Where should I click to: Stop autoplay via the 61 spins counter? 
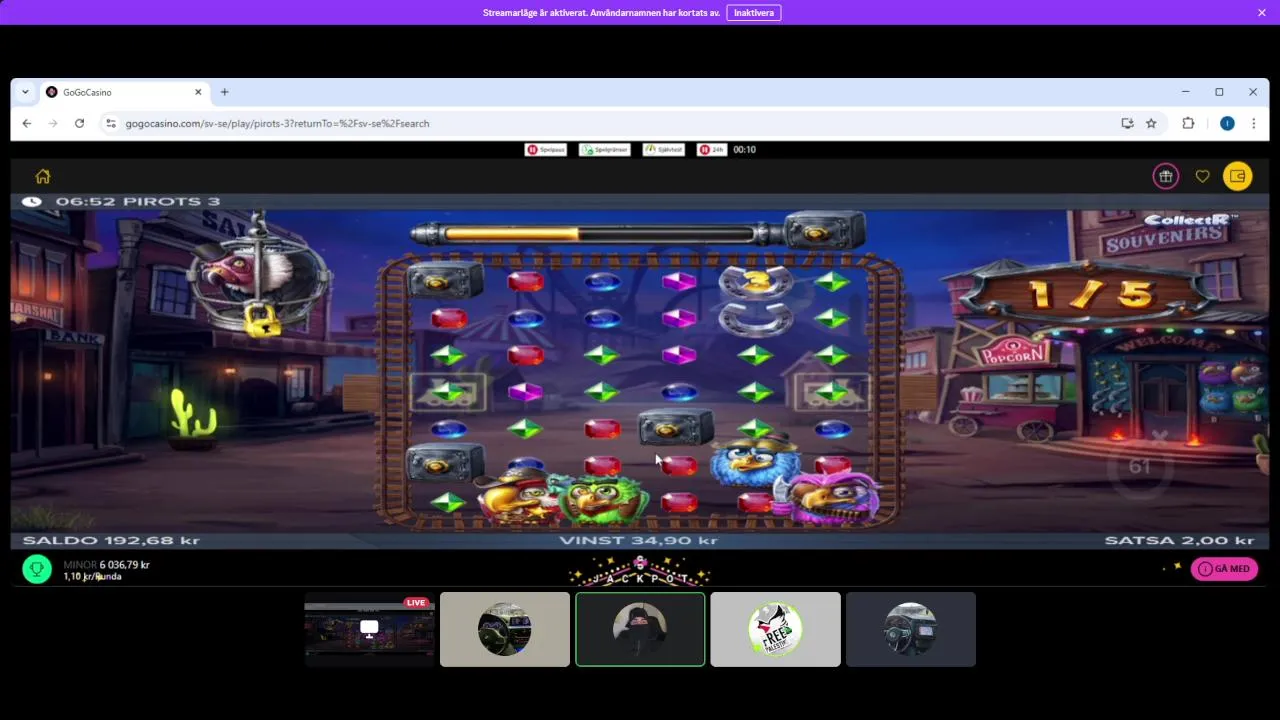pyautogui.click(x=1140, y=467)
